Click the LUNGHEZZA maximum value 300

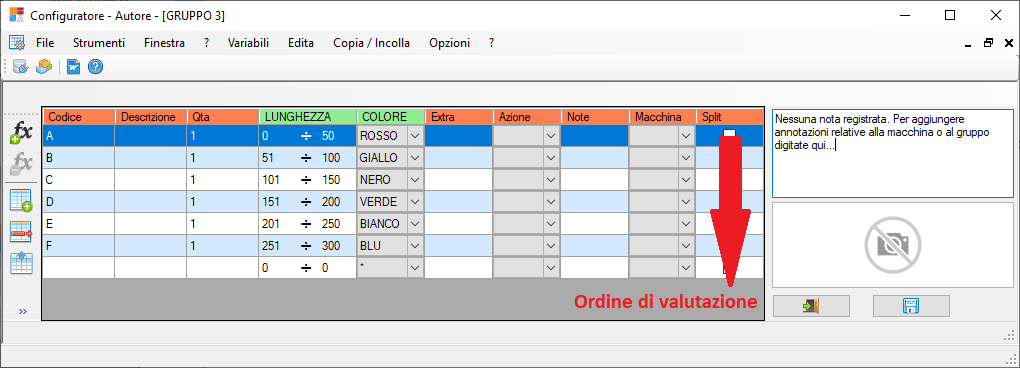331,246
